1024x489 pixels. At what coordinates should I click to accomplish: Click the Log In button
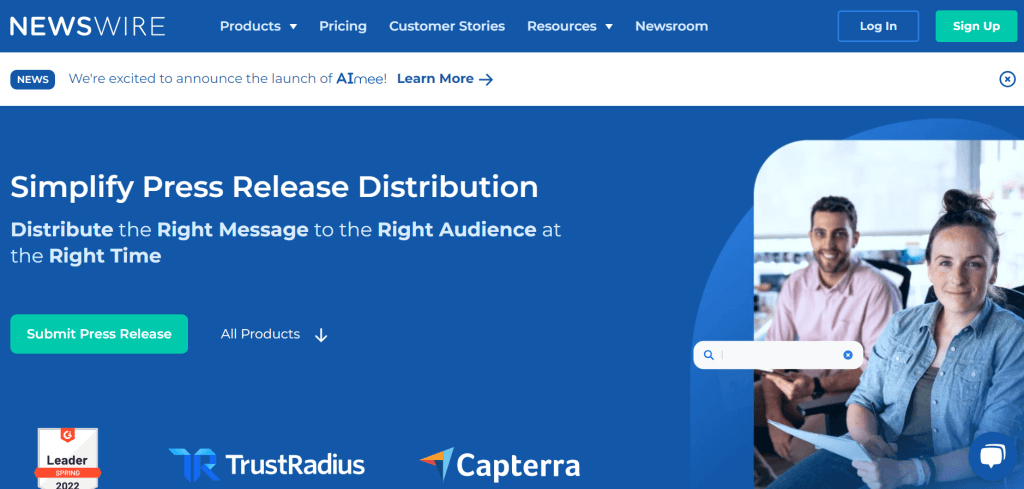(x=878, y=26)
